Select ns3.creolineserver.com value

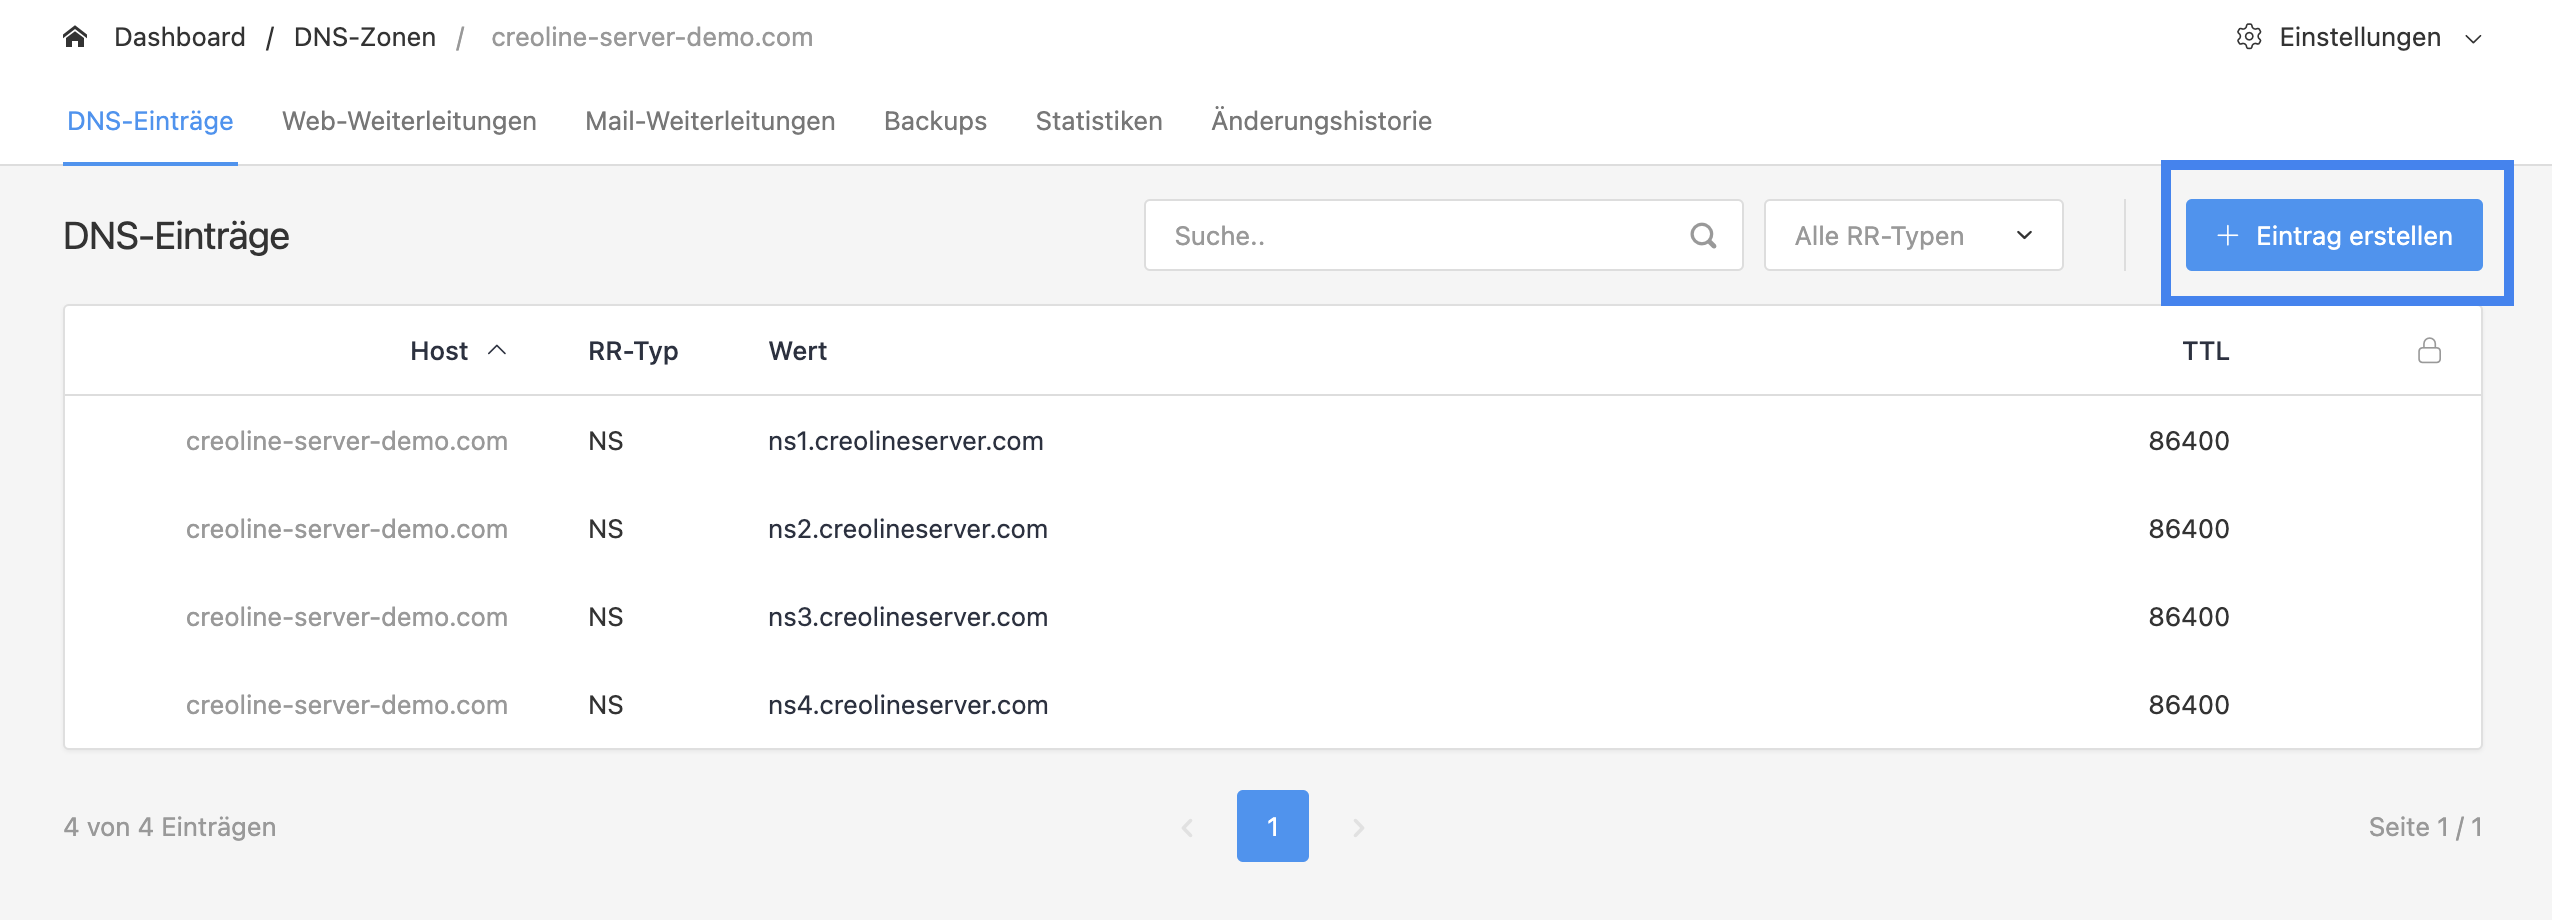tap(907, 617)
